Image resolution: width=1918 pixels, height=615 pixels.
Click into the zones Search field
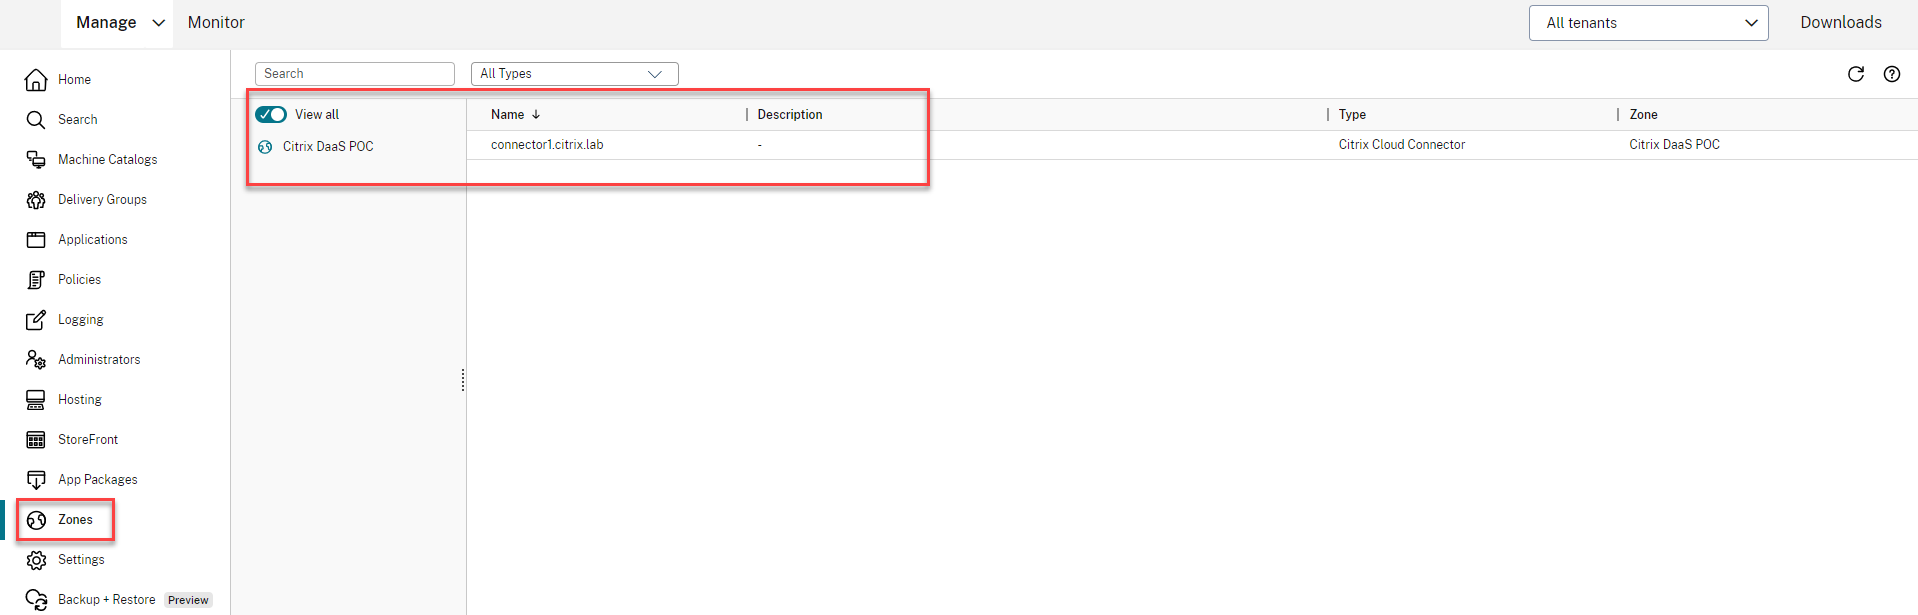point(355,74)
